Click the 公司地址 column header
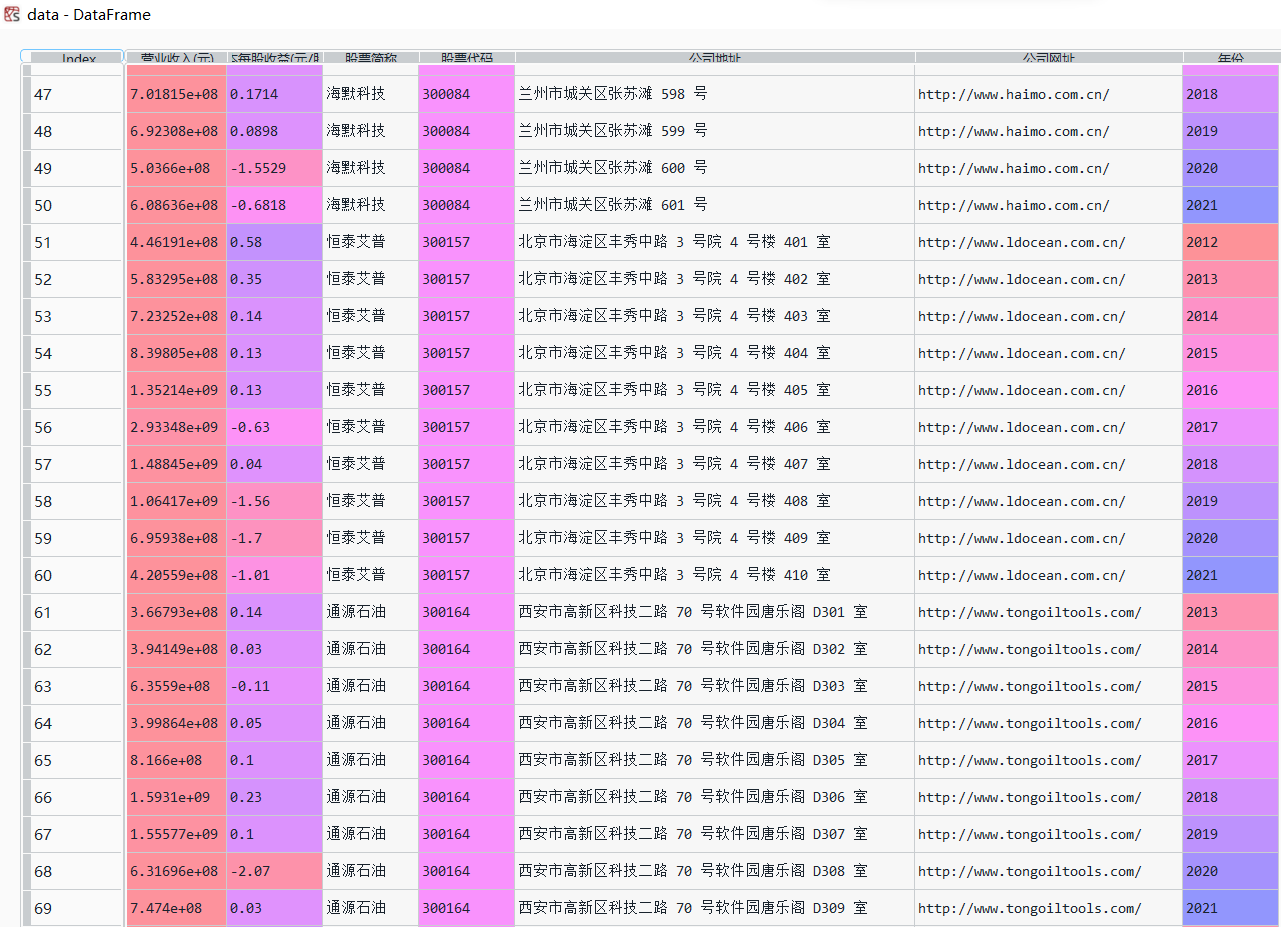The width and height of the screenshot is (1281, 927). click(x=714, y=58)
